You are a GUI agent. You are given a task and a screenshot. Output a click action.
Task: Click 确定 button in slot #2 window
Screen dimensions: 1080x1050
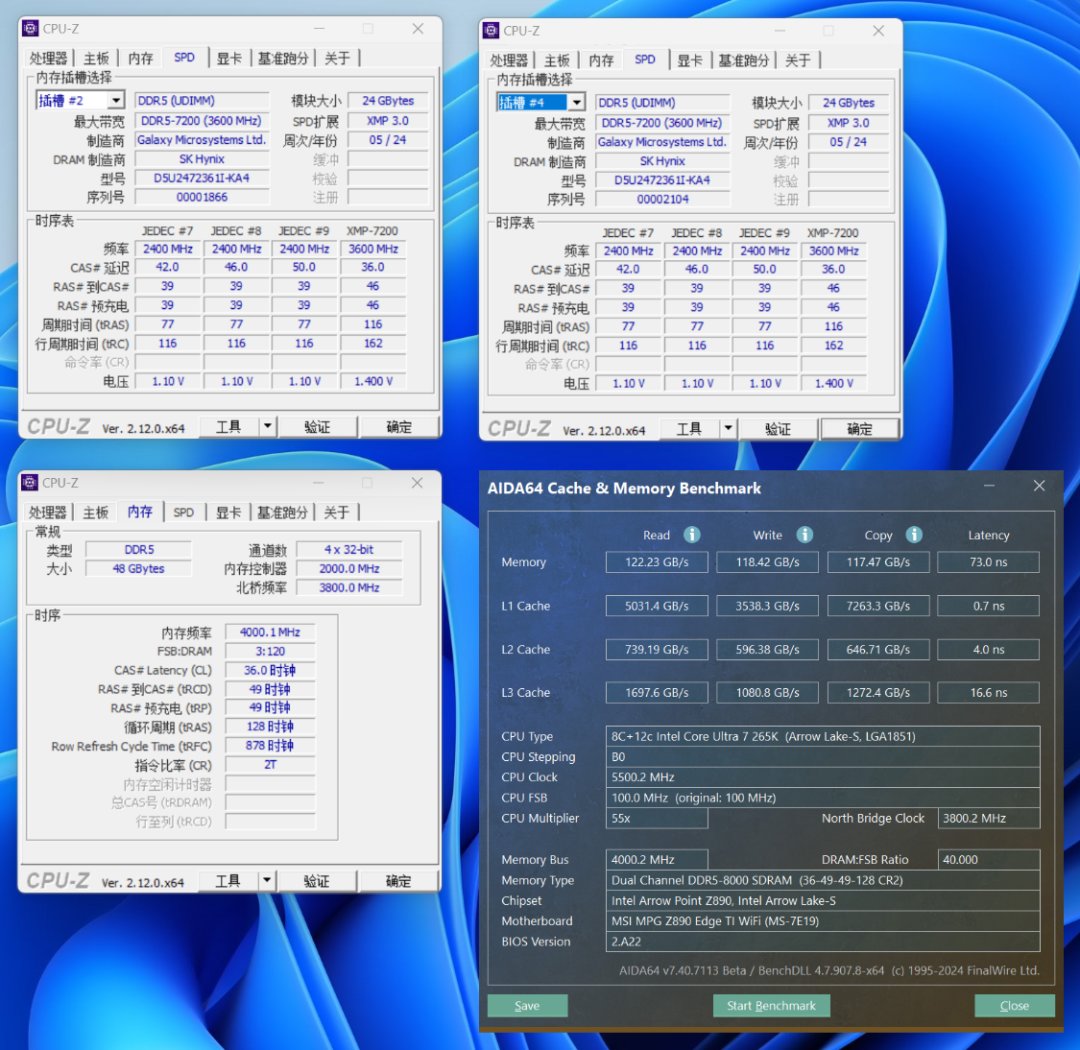tap(399, 427)
